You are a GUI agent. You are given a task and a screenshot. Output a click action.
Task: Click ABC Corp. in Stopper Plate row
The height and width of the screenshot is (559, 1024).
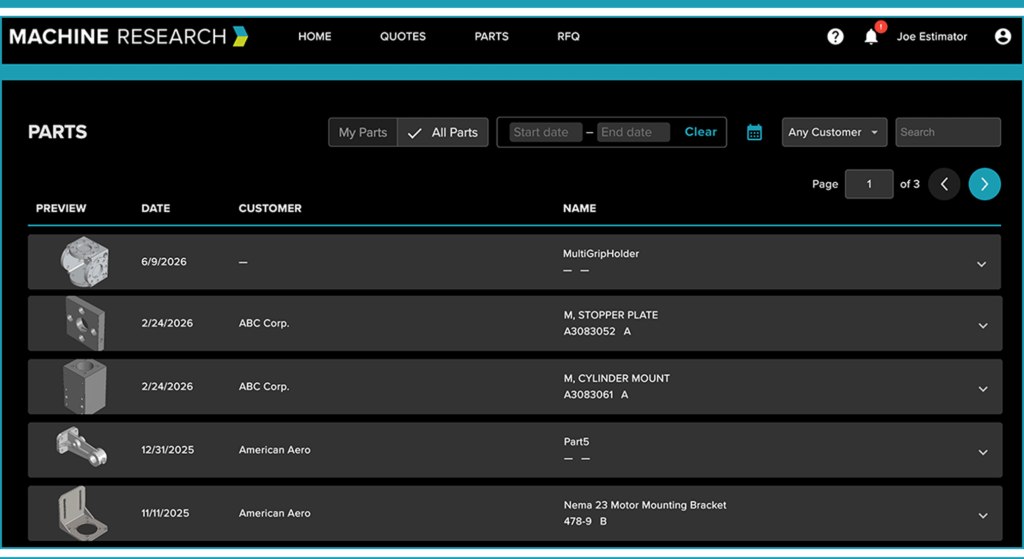(264, 323)
